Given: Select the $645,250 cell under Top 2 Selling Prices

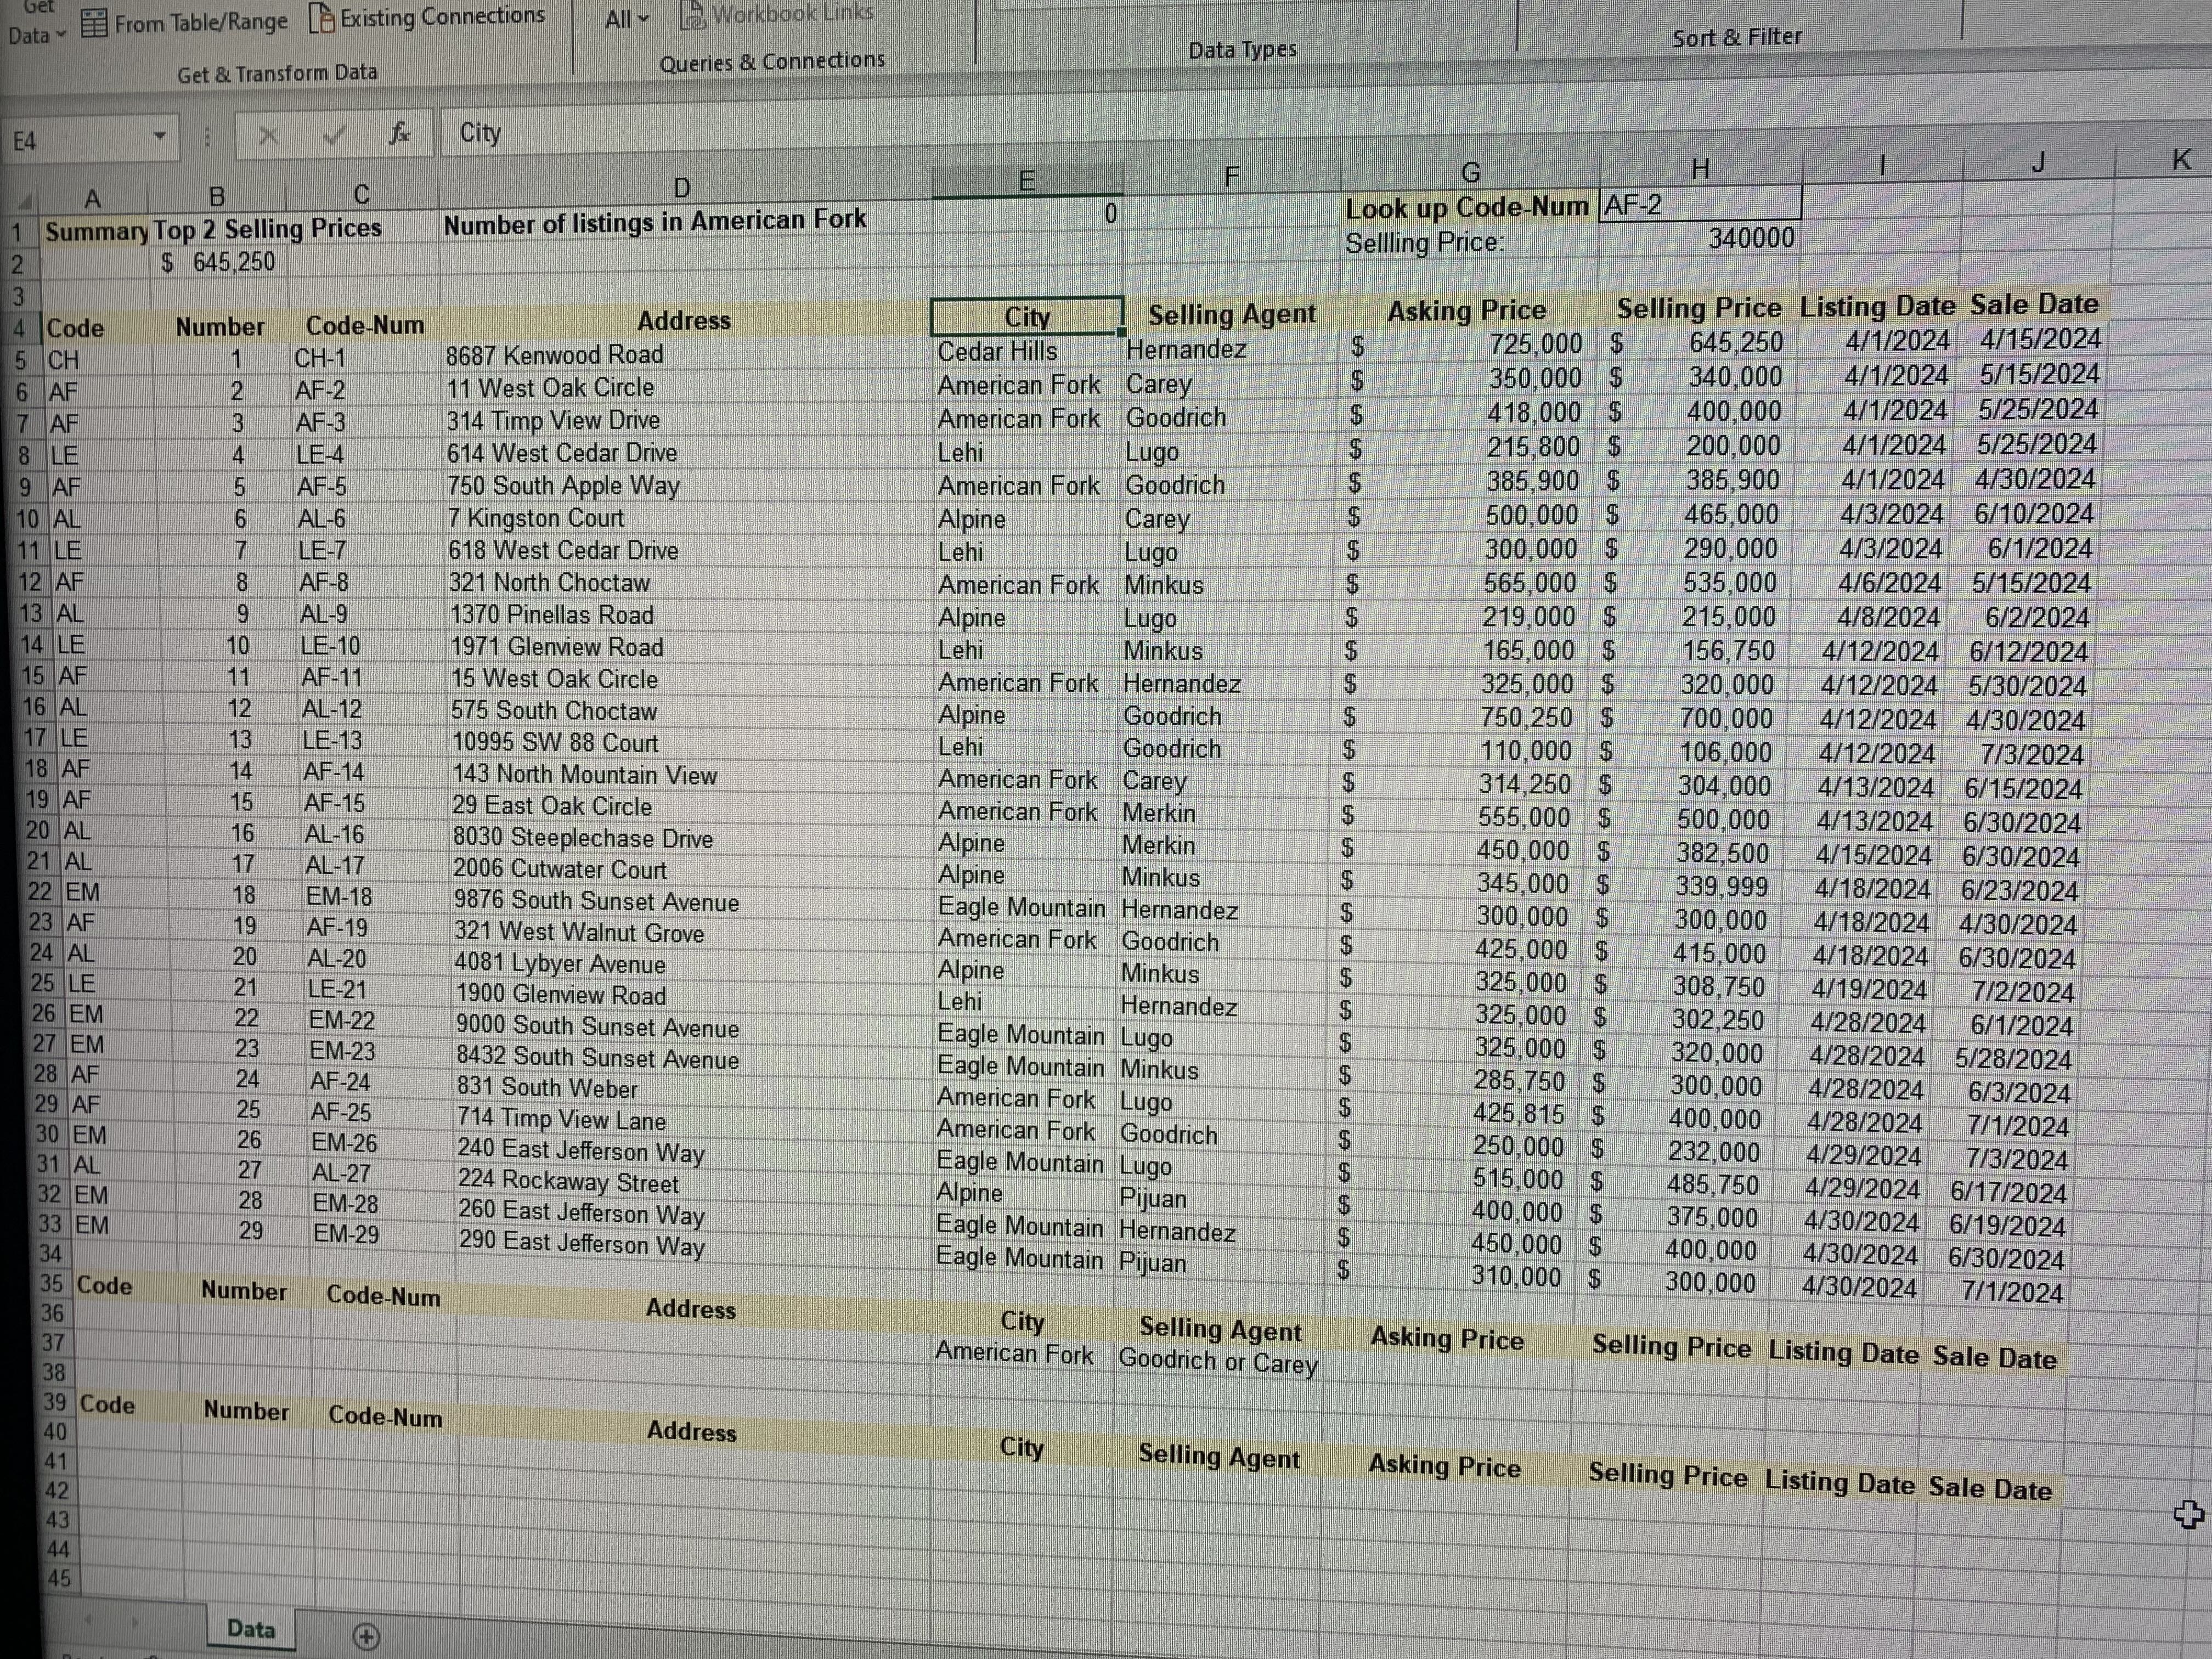Looking at the screenshot, I should tap(218, 262).
